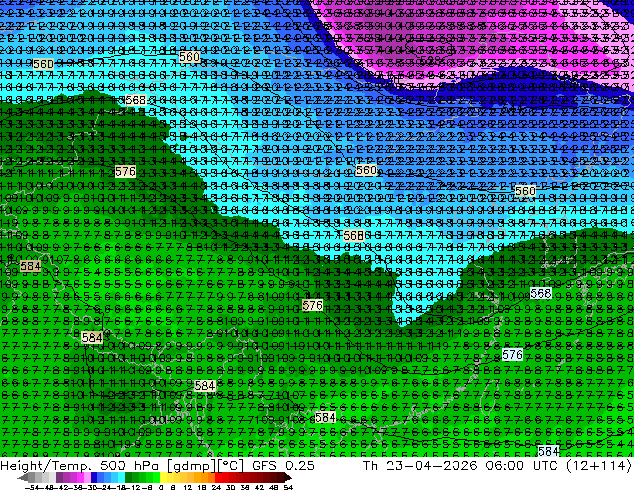
Task: Click the dark blue legend swatch
Action: (x=94, y=478)
